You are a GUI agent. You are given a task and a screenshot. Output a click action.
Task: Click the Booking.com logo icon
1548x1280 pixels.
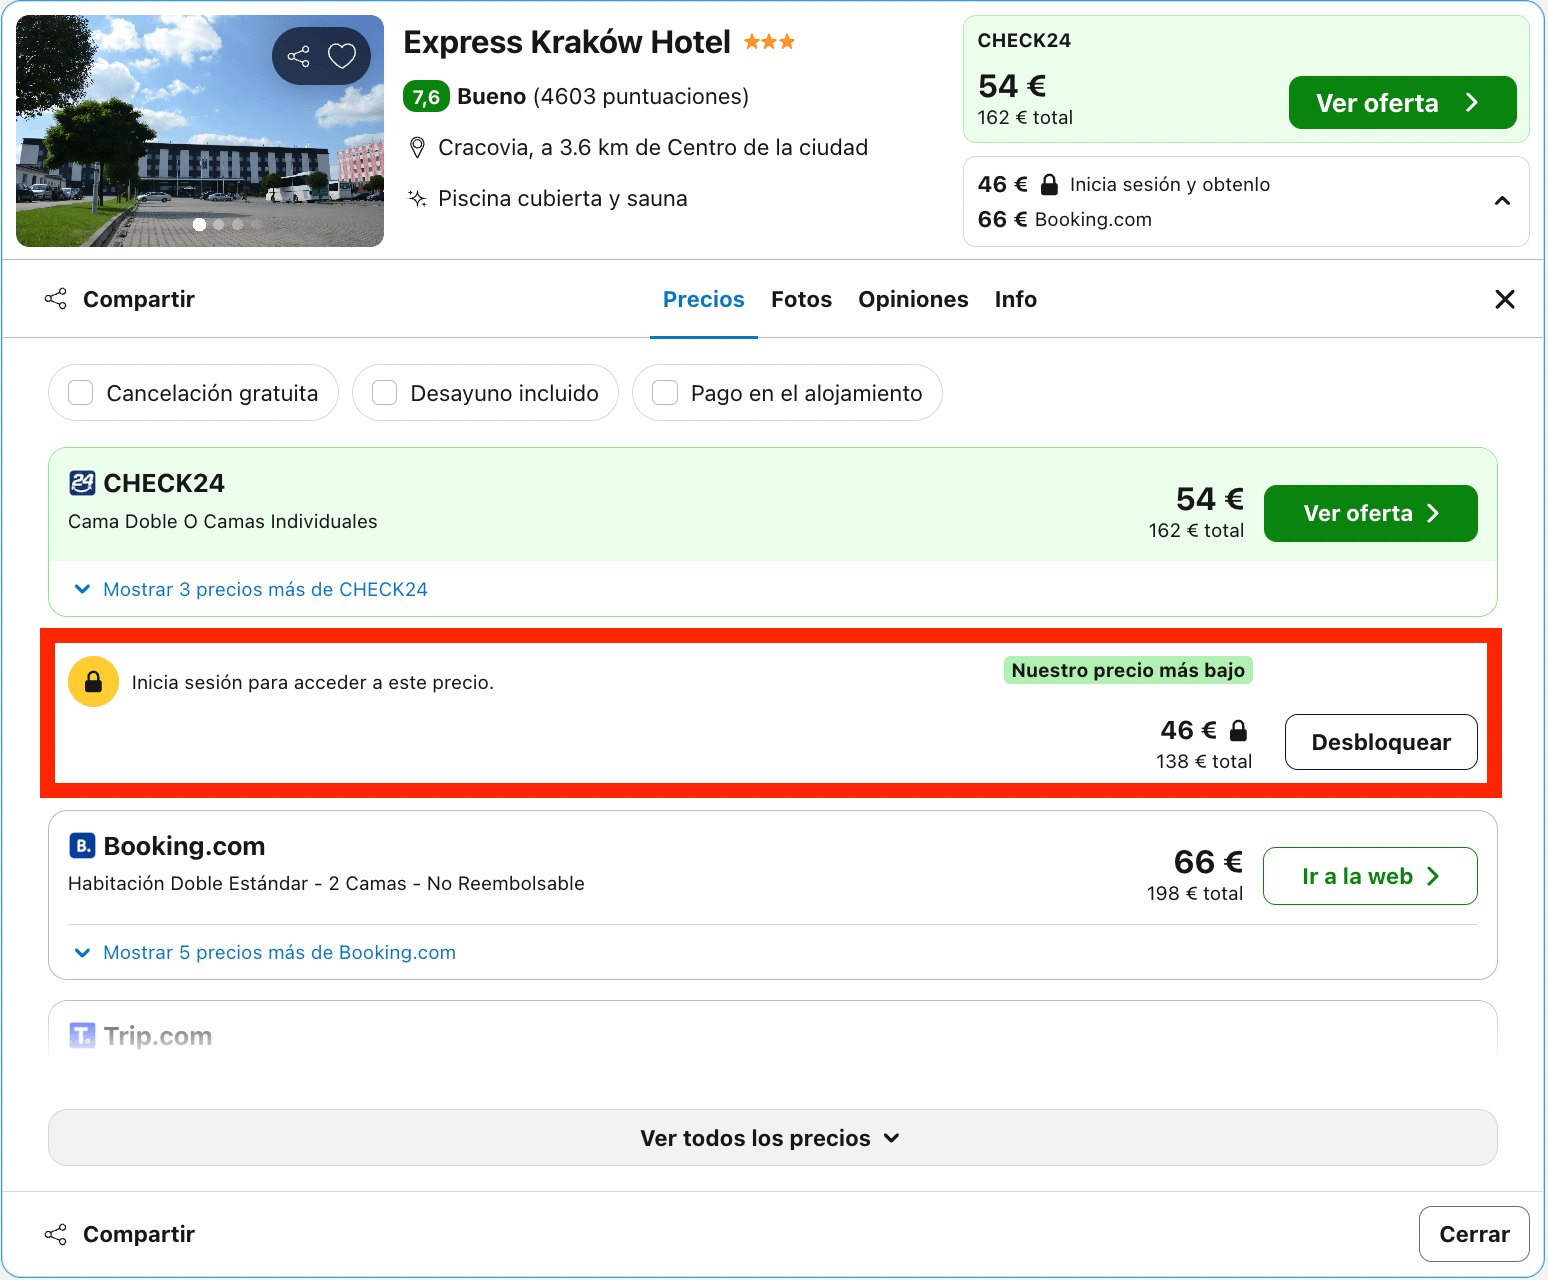click(82, 846)
